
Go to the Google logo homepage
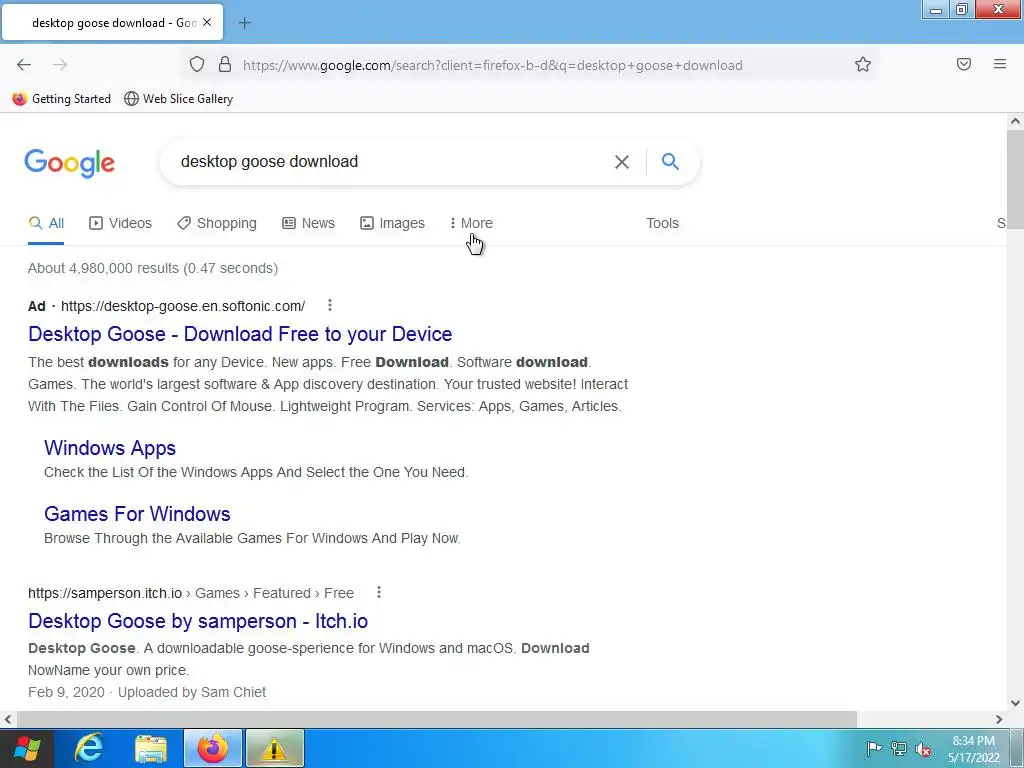(69, 163)
